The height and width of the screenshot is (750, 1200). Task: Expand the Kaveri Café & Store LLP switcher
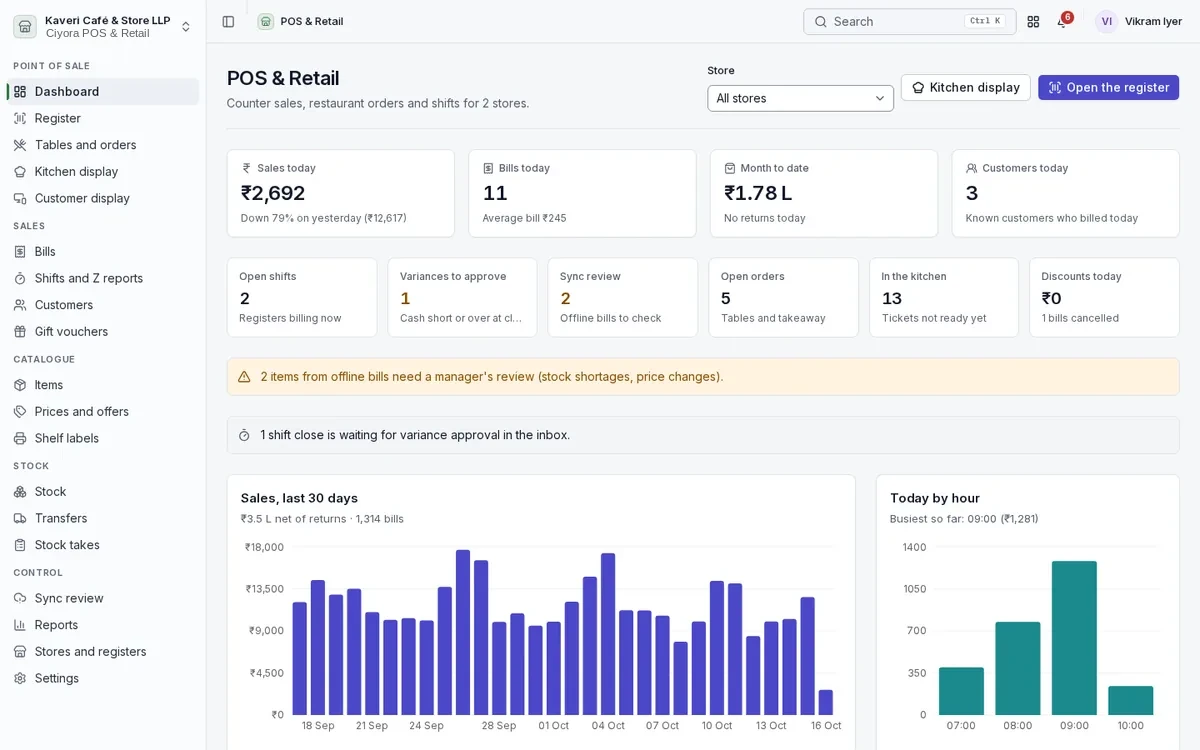(100, 26)
